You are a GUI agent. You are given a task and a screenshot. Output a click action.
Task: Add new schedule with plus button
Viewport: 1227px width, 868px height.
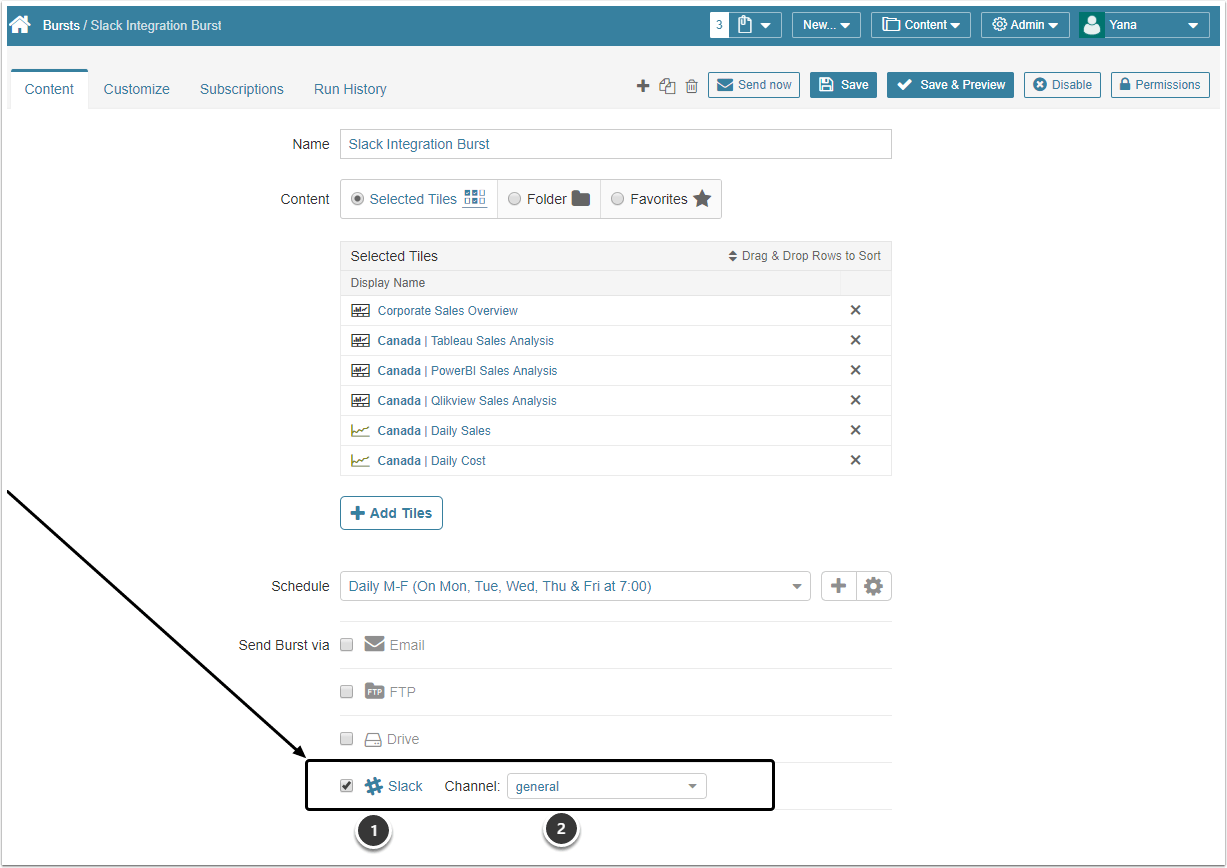(x=839, y=586)
